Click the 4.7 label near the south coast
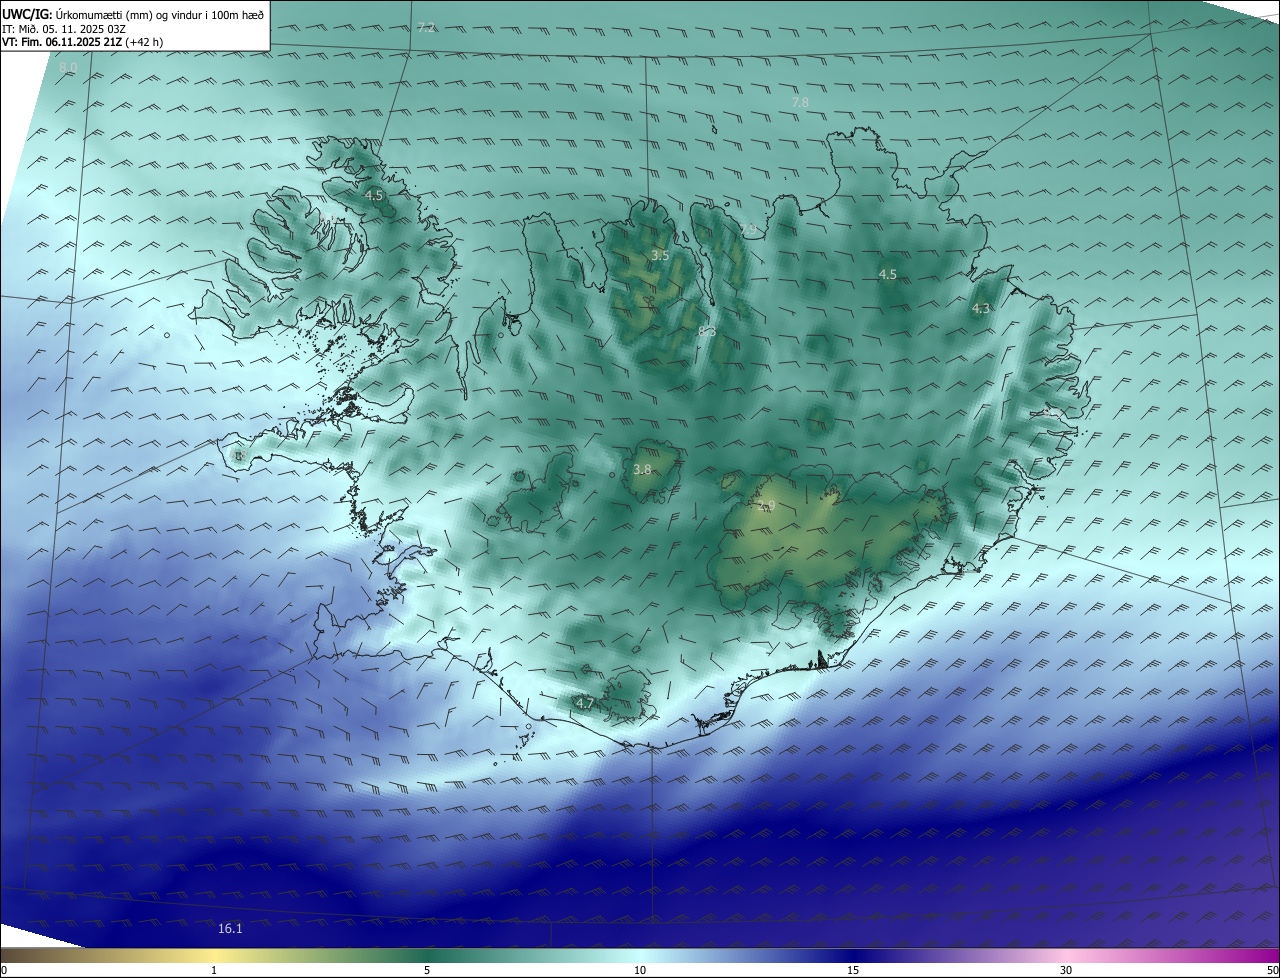 point(585,704)
